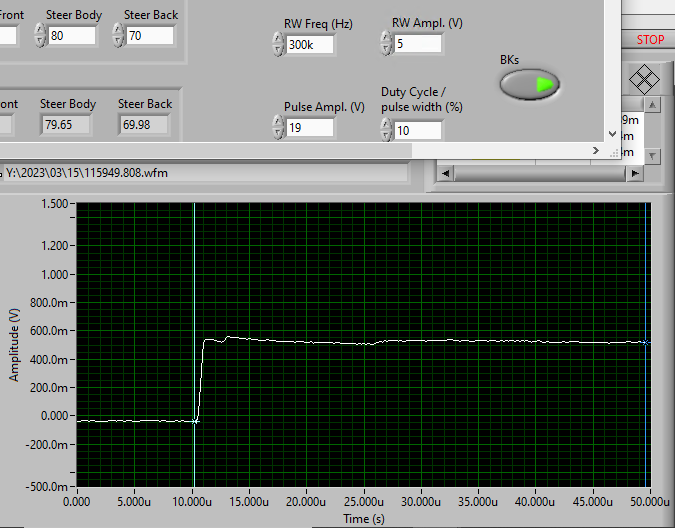Increment the Duty Cycle stepper
675x528 pixels.
pos(386,124)
